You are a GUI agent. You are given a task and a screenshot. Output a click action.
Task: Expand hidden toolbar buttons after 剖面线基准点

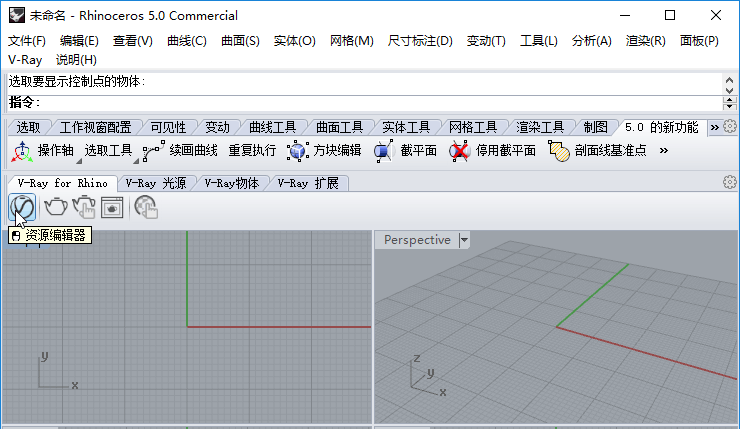click(x=664, y=151)
